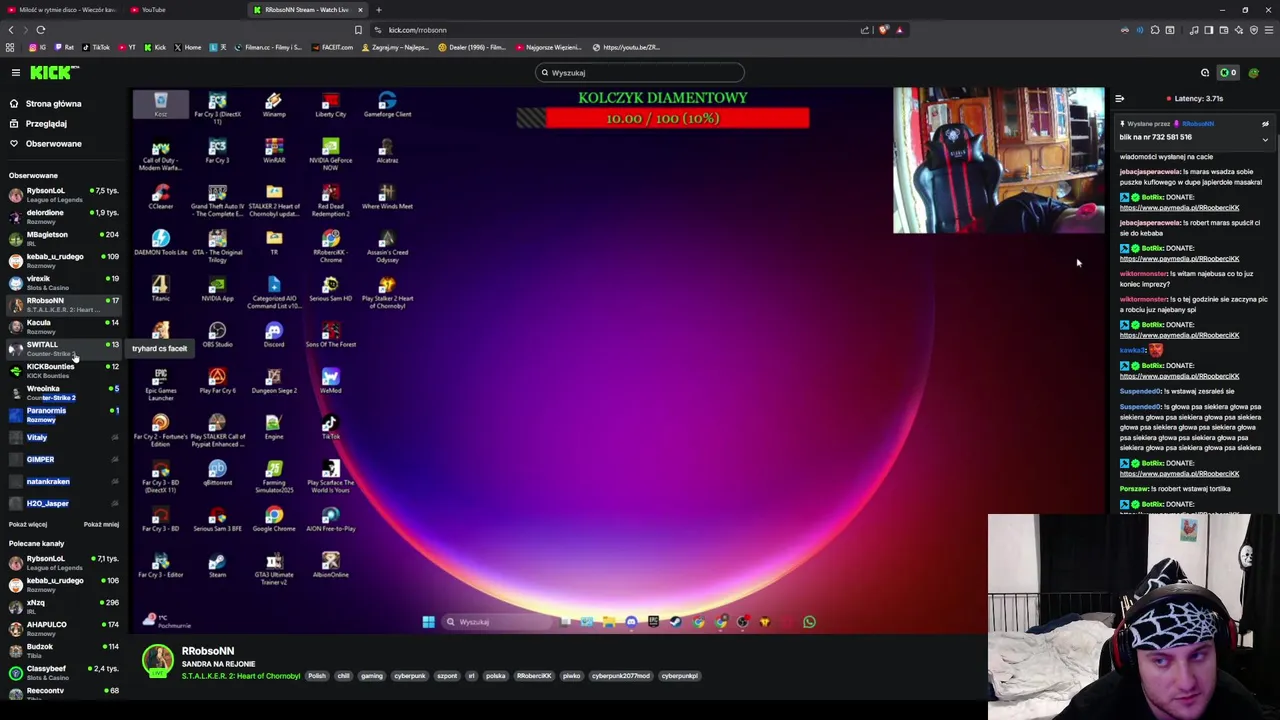1280x720 pixels.
Task: Open SWITALL channel in followed list
Action: (x=62, y=348)
